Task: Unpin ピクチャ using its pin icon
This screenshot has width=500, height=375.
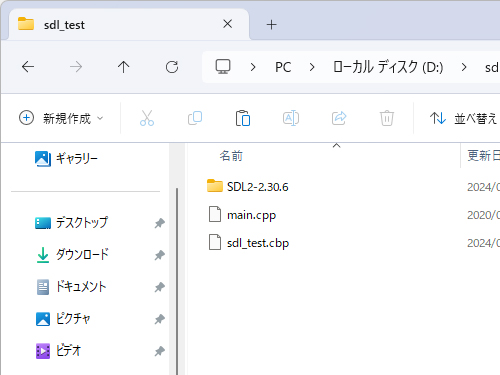Action: (x=160, y=319)
